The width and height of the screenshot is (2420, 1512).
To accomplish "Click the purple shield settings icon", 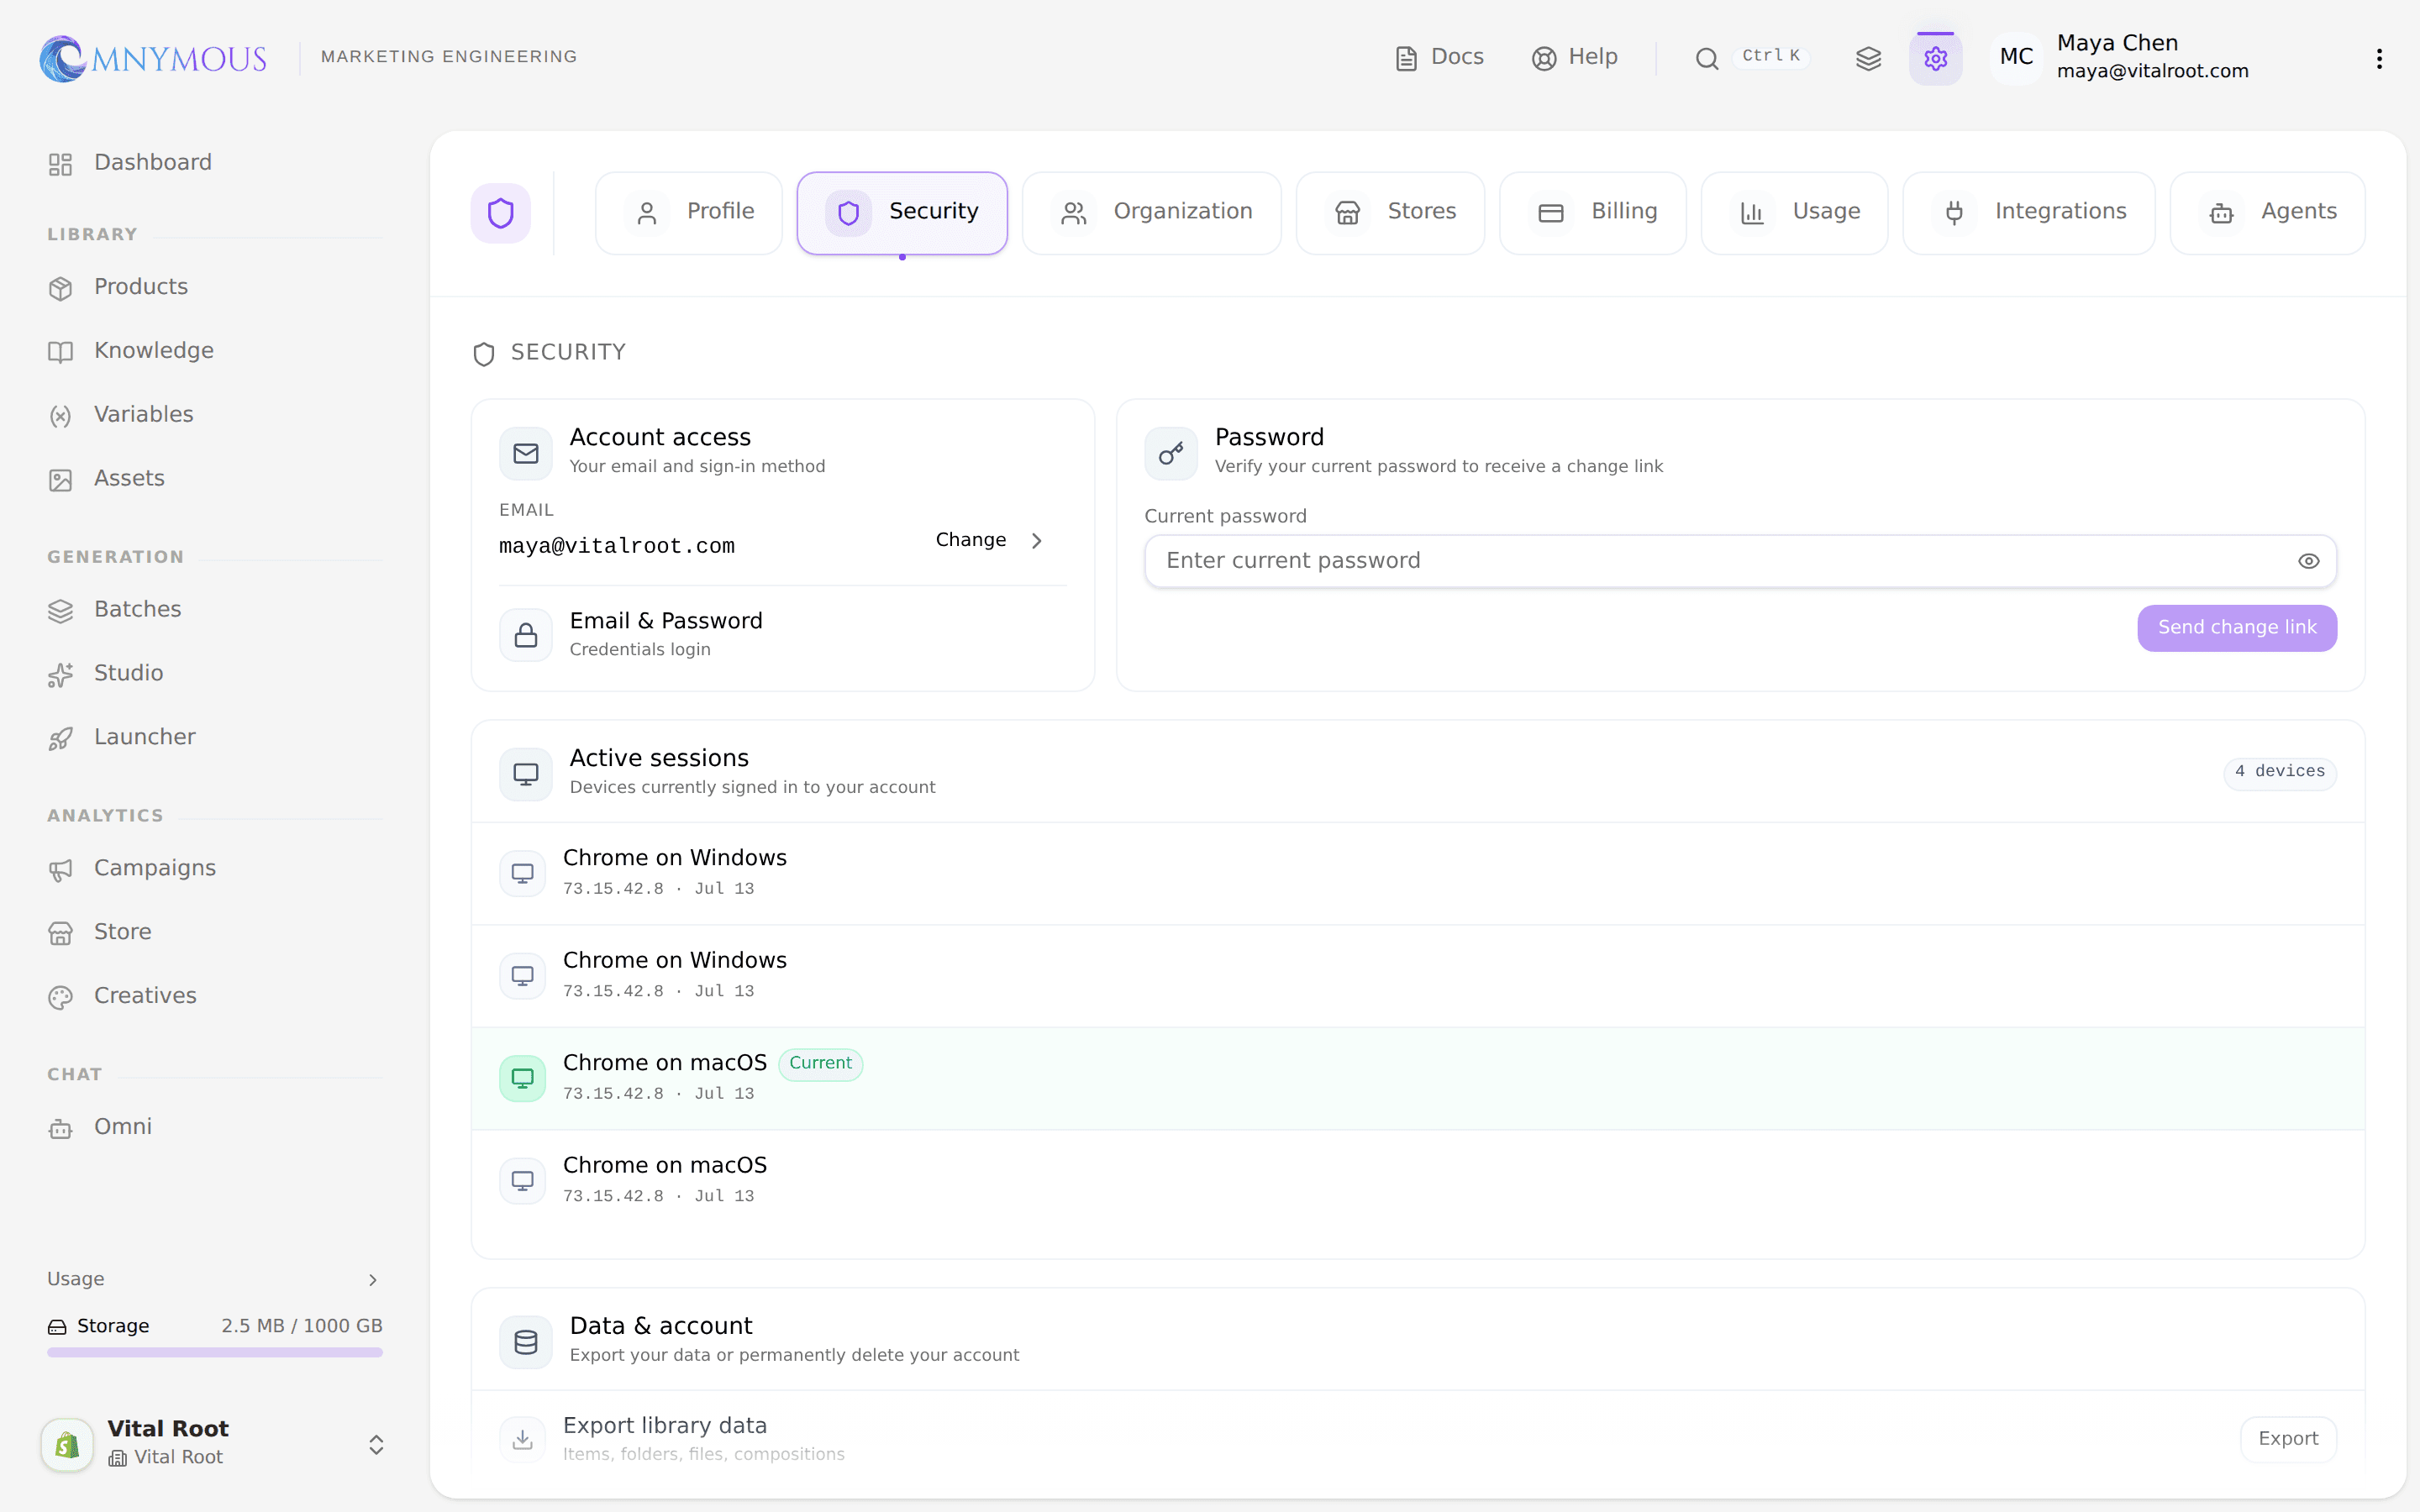I will tap(501, 213).
